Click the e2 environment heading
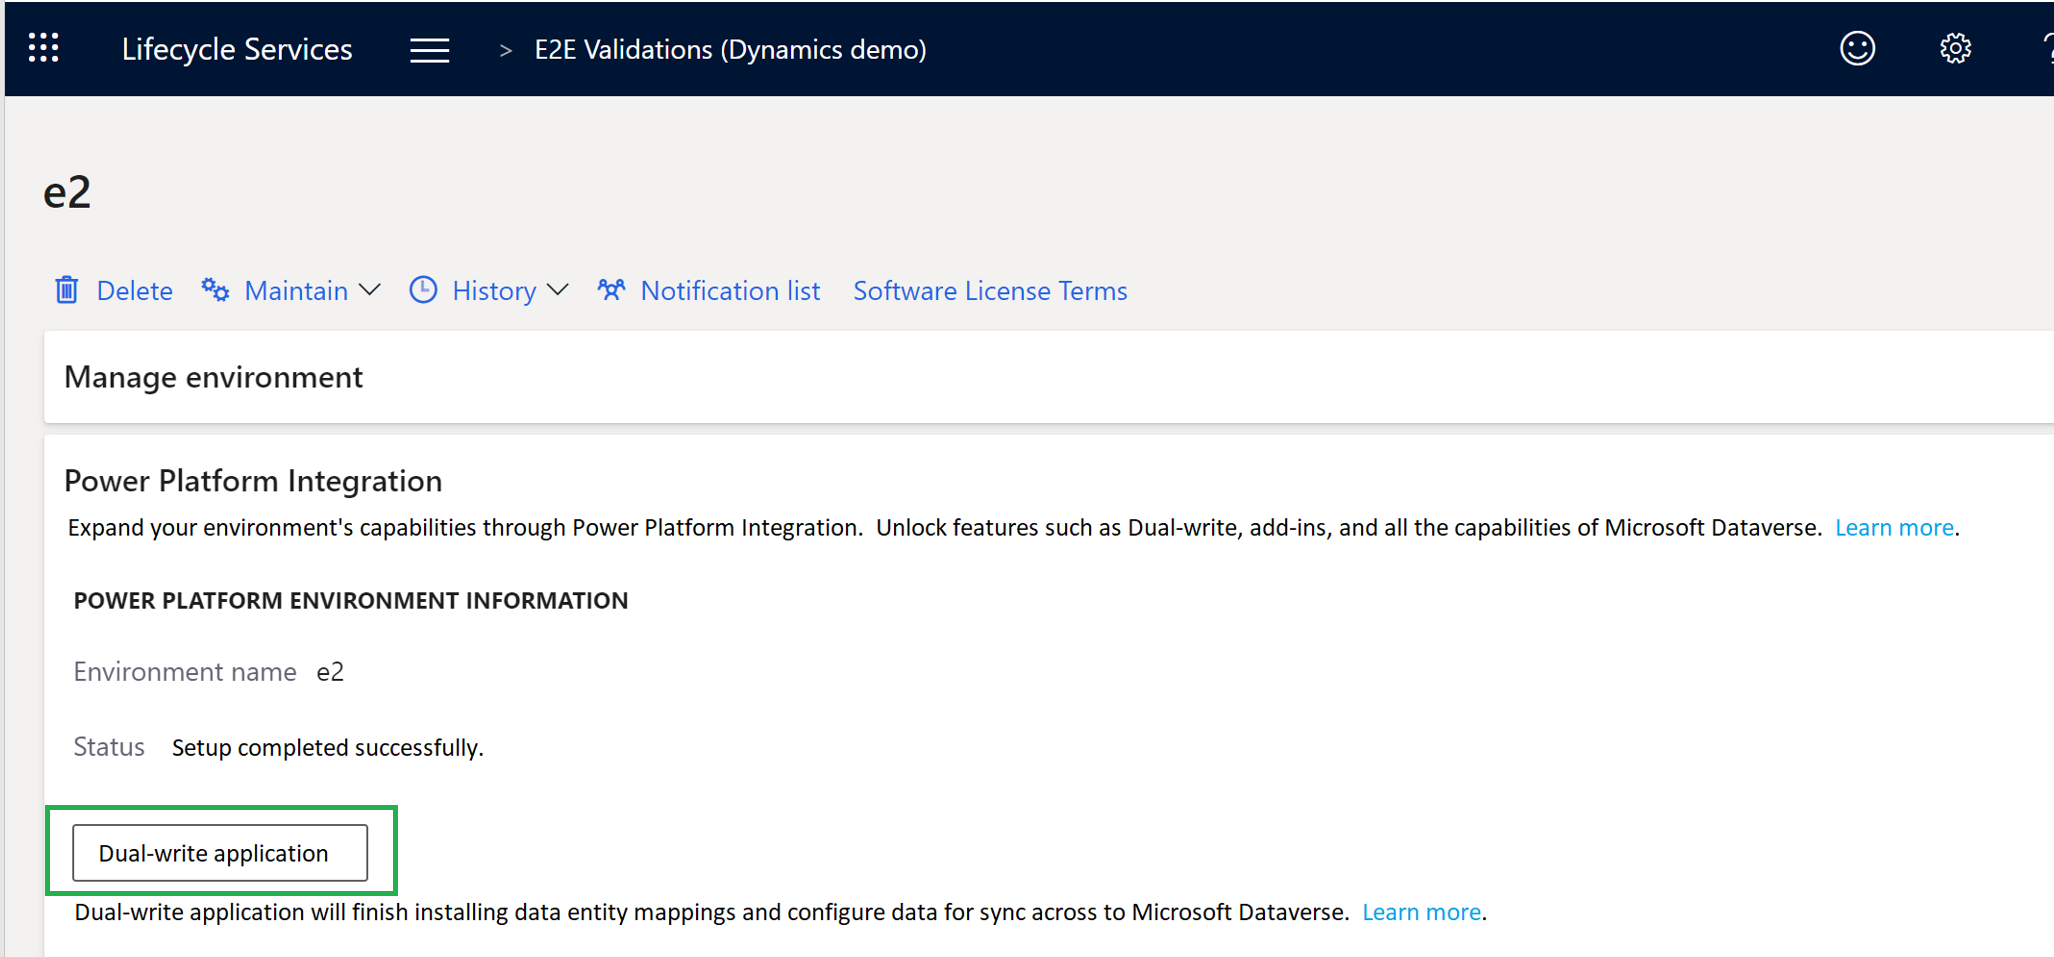This screenshot has width=2054, height=957. (x=66, y=191)
